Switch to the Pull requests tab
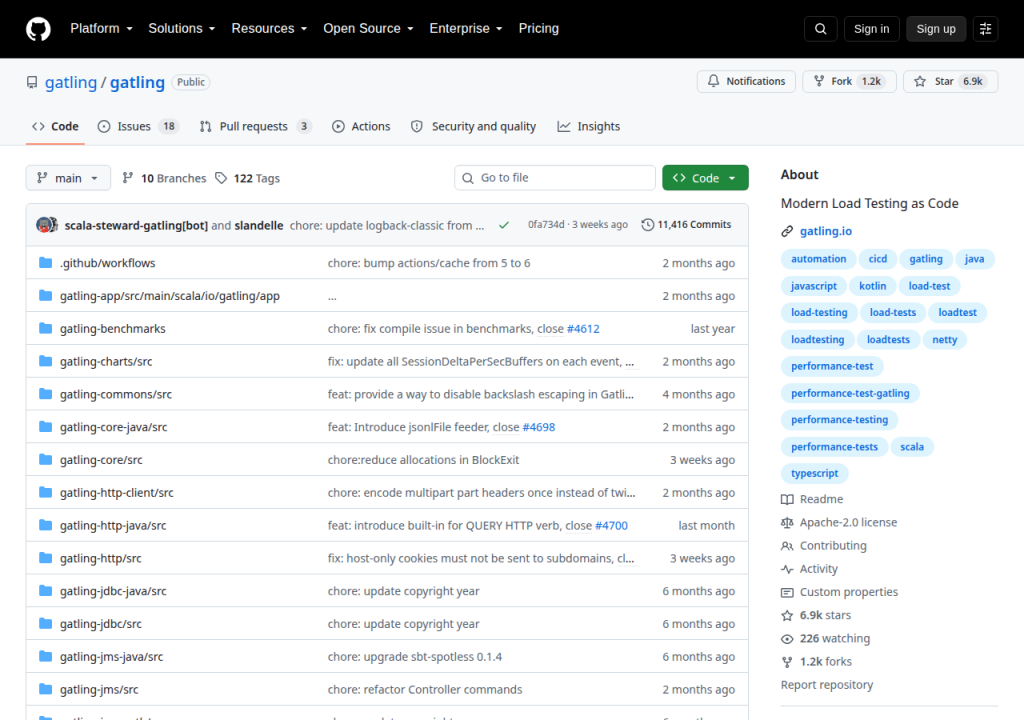 255,126
